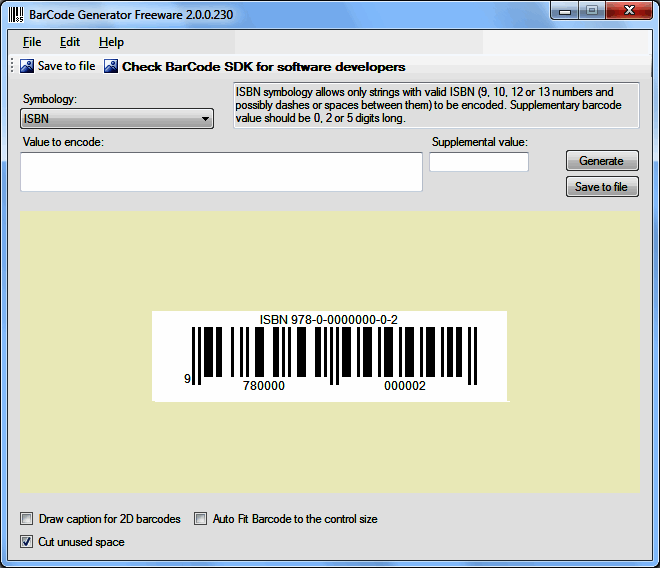The width and height of the screenshot is (660, 568).
Task: Expand the Symbology list using its arrow
Action: [205, 119]
